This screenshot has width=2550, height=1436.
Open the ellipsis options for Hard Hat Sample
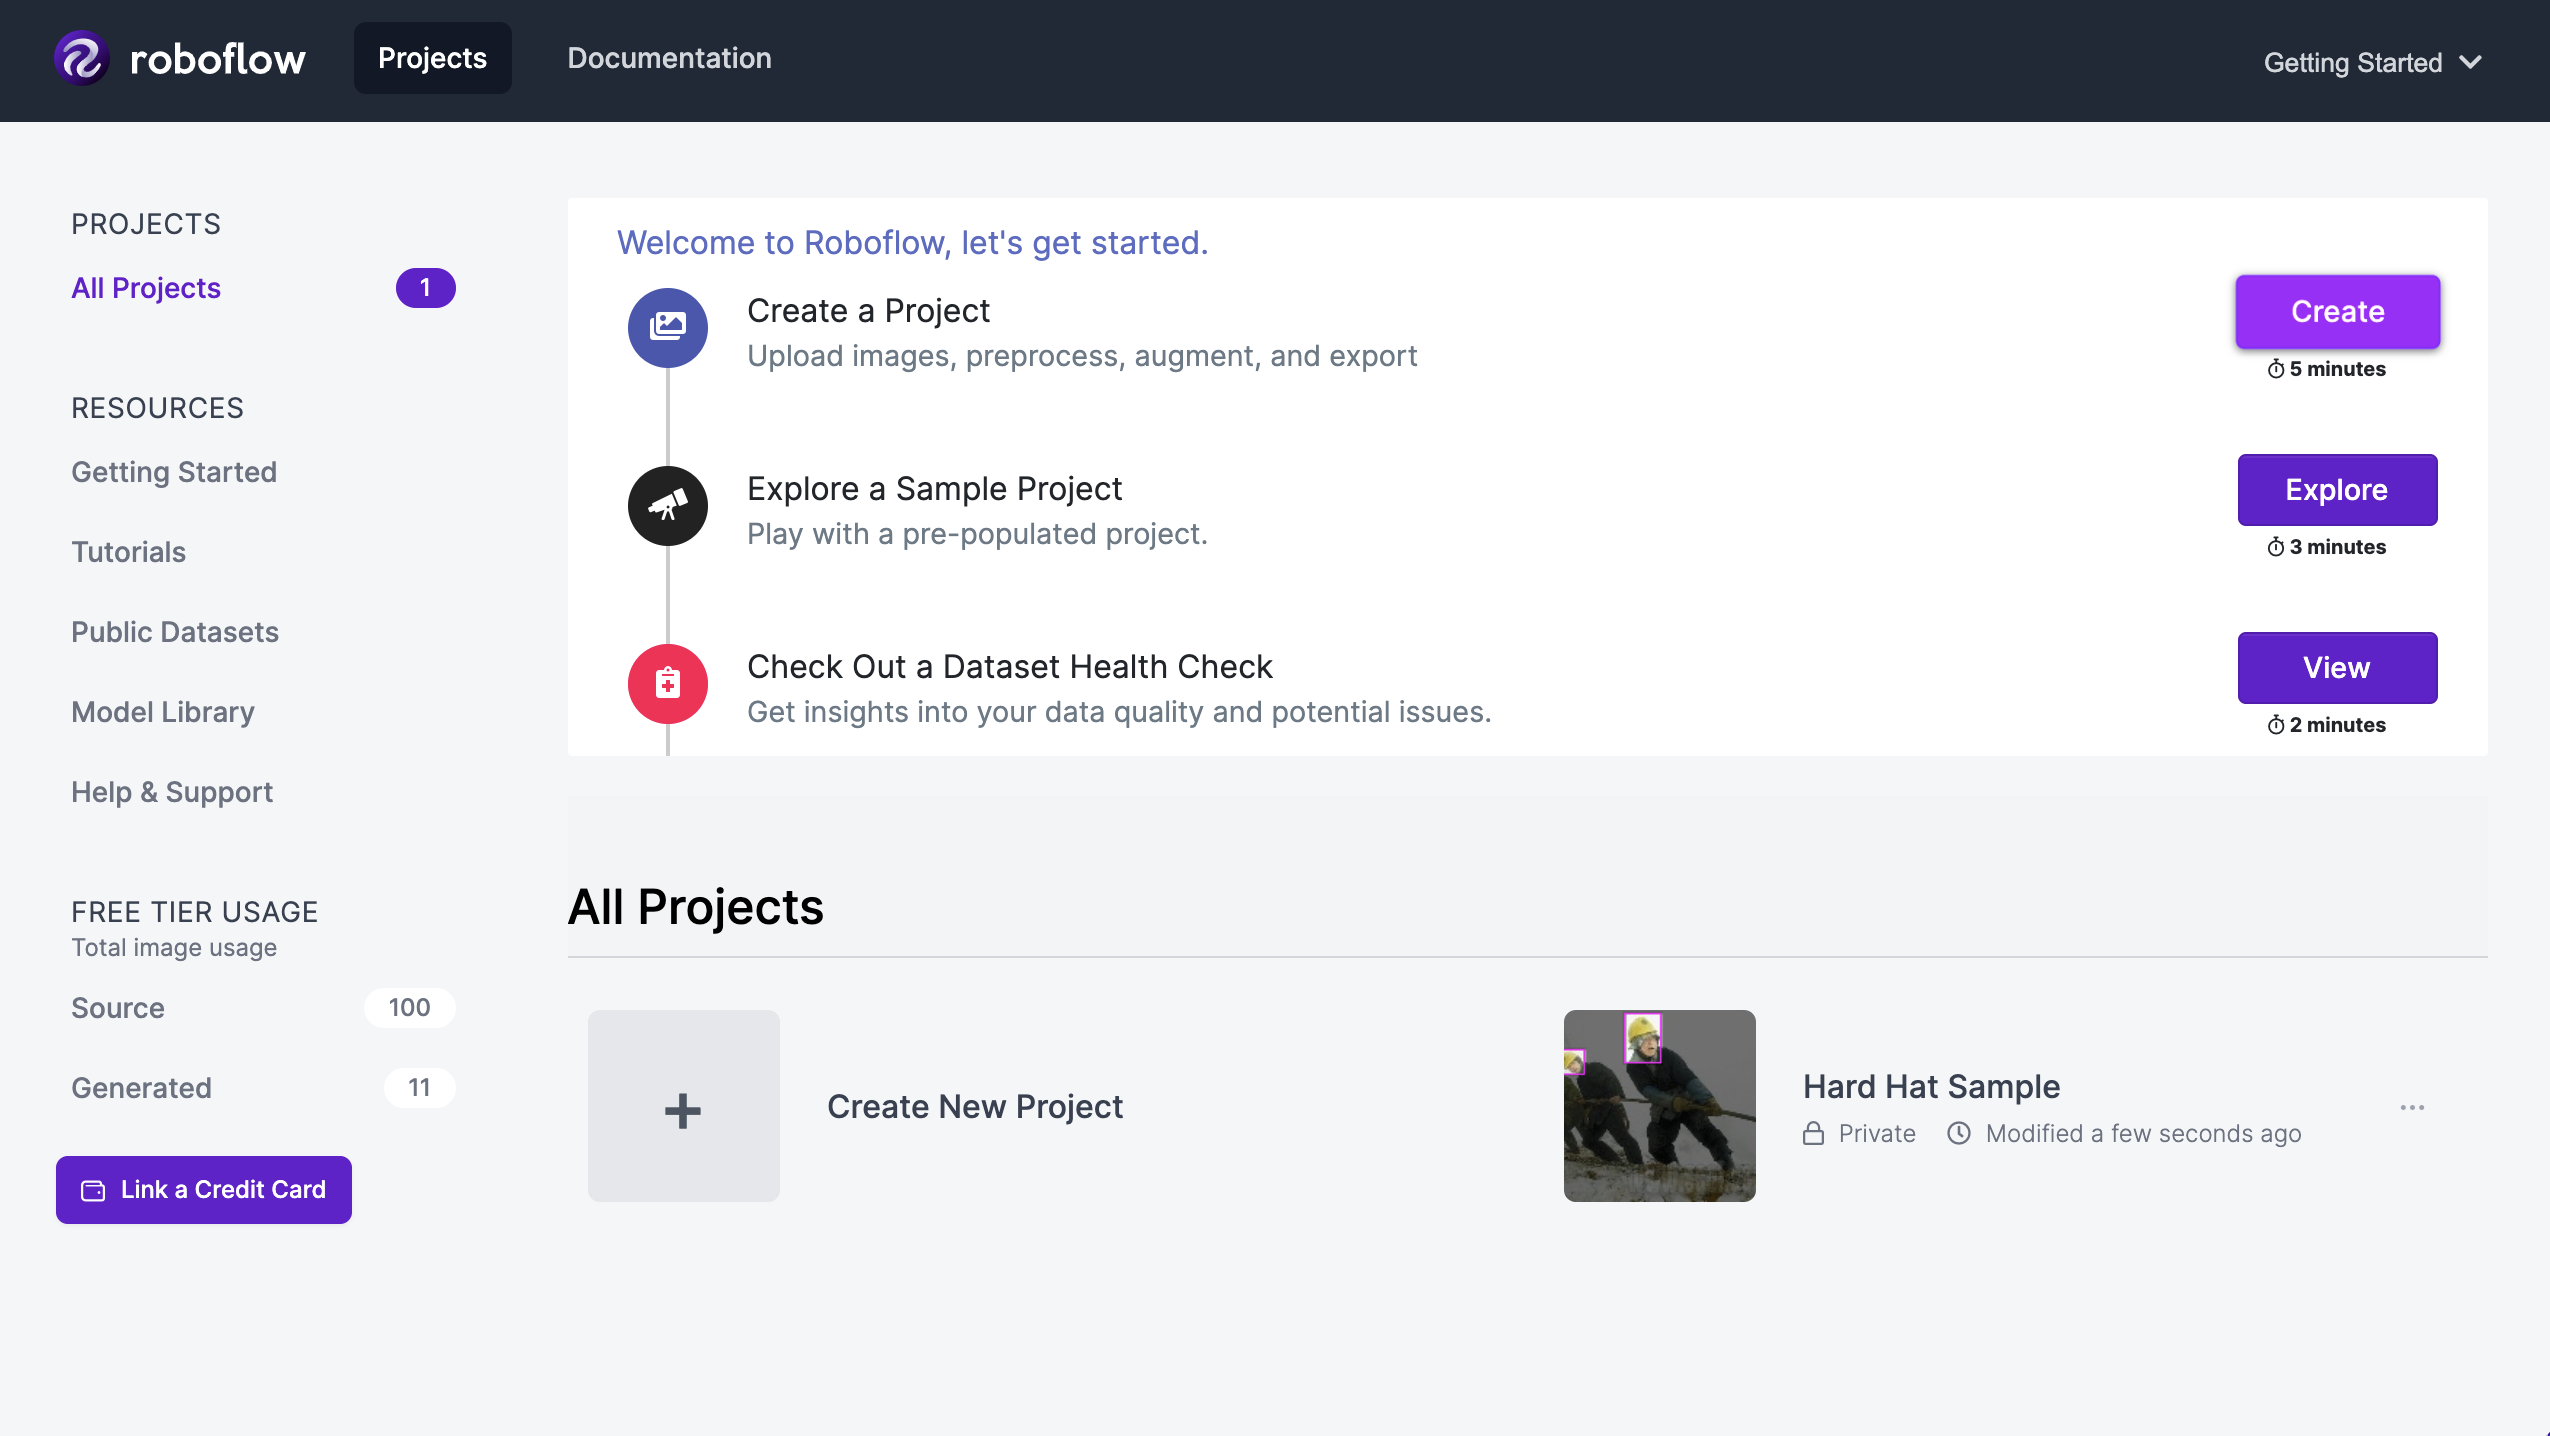click(x=2411, y=1106)
